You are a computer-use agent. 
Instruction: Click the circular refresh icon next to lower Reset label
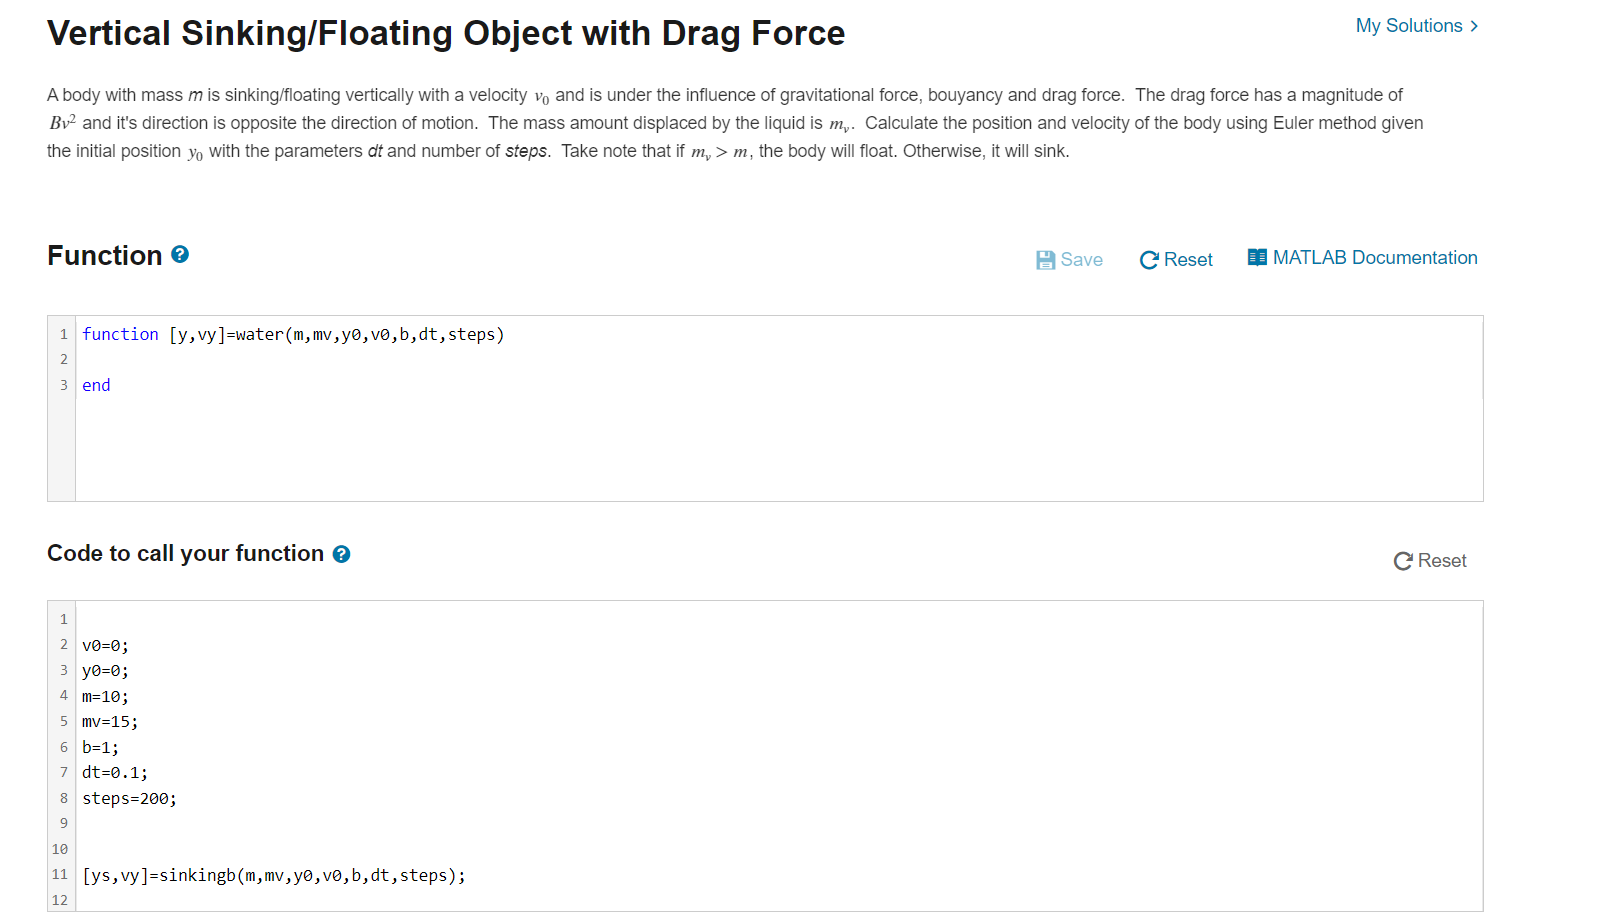click(1404, 561)
